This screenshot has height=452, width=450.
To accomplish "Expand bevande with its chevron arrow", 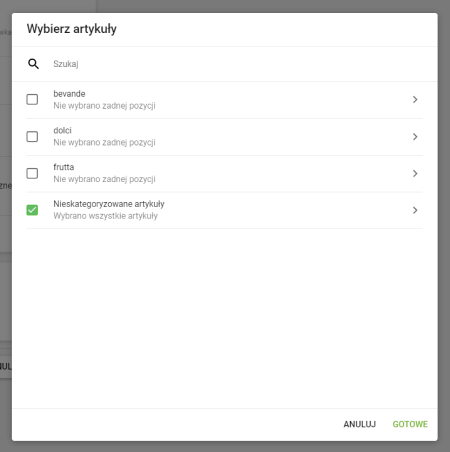I will coord(415,99).
